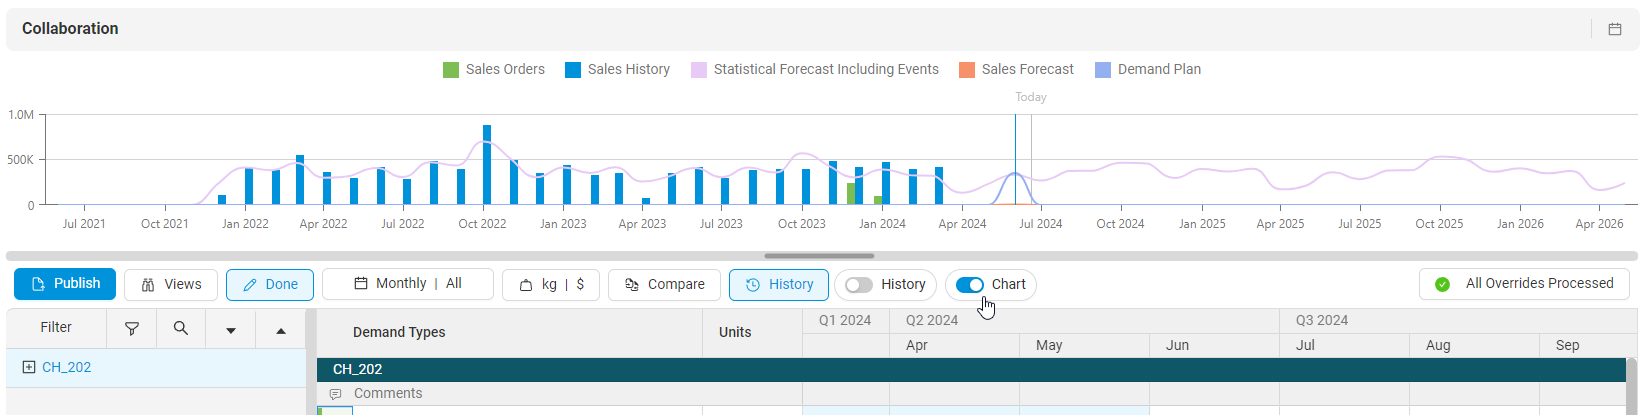Image resolution: width=1651 pixels, height=415 pixels.
Task: Click All Overrides Processed status button
Action: coord(1527,284)
